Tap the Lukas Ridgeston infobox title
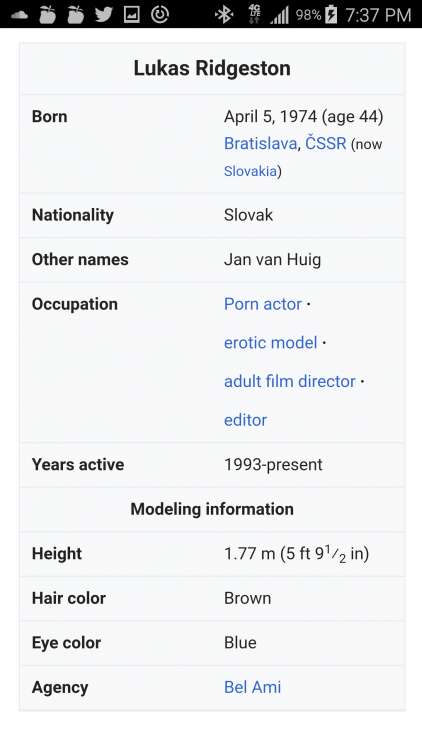Image resolution: width=422 pixels, height=750 pixels. point(212,68)
